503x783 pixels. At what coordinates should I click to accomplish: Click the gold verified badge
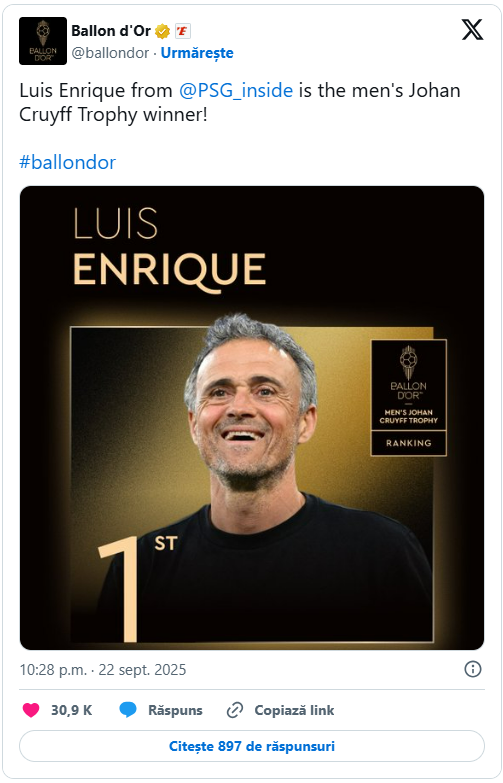(162, 31)
